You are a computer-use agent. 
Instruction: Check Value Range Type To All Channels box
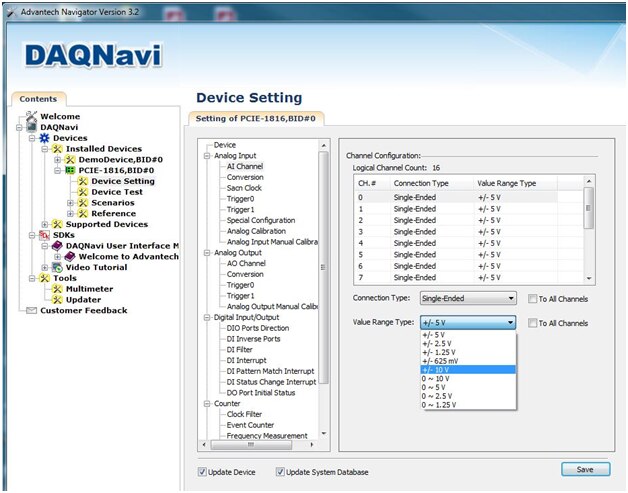[x=532, y=323]
